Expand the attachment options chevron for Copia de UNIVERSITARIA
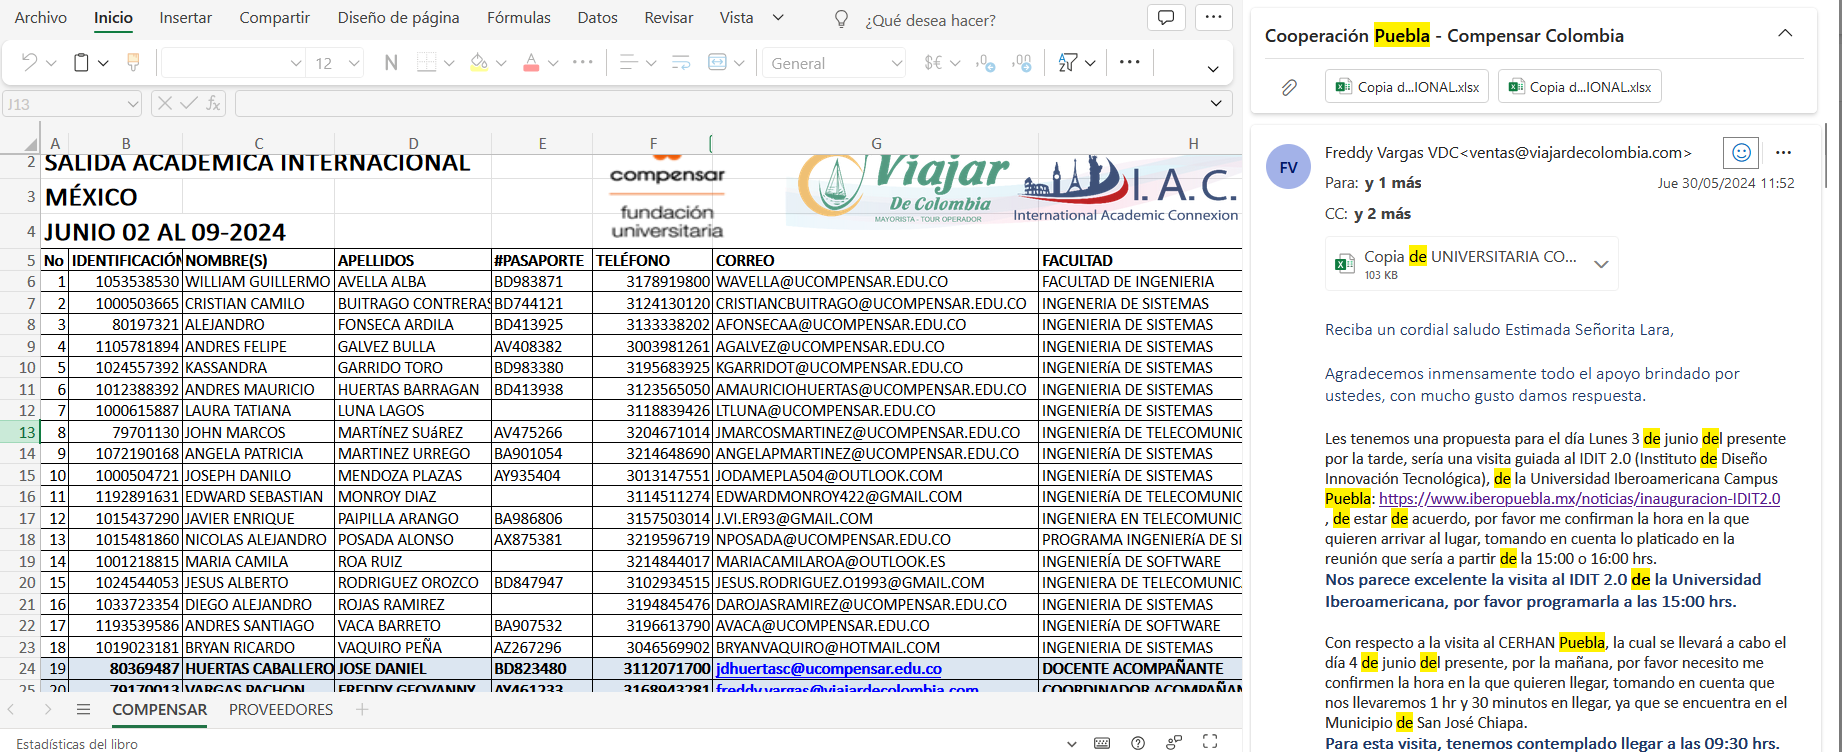Viewport: 1842px width, 752px height. click(1601, 265)
